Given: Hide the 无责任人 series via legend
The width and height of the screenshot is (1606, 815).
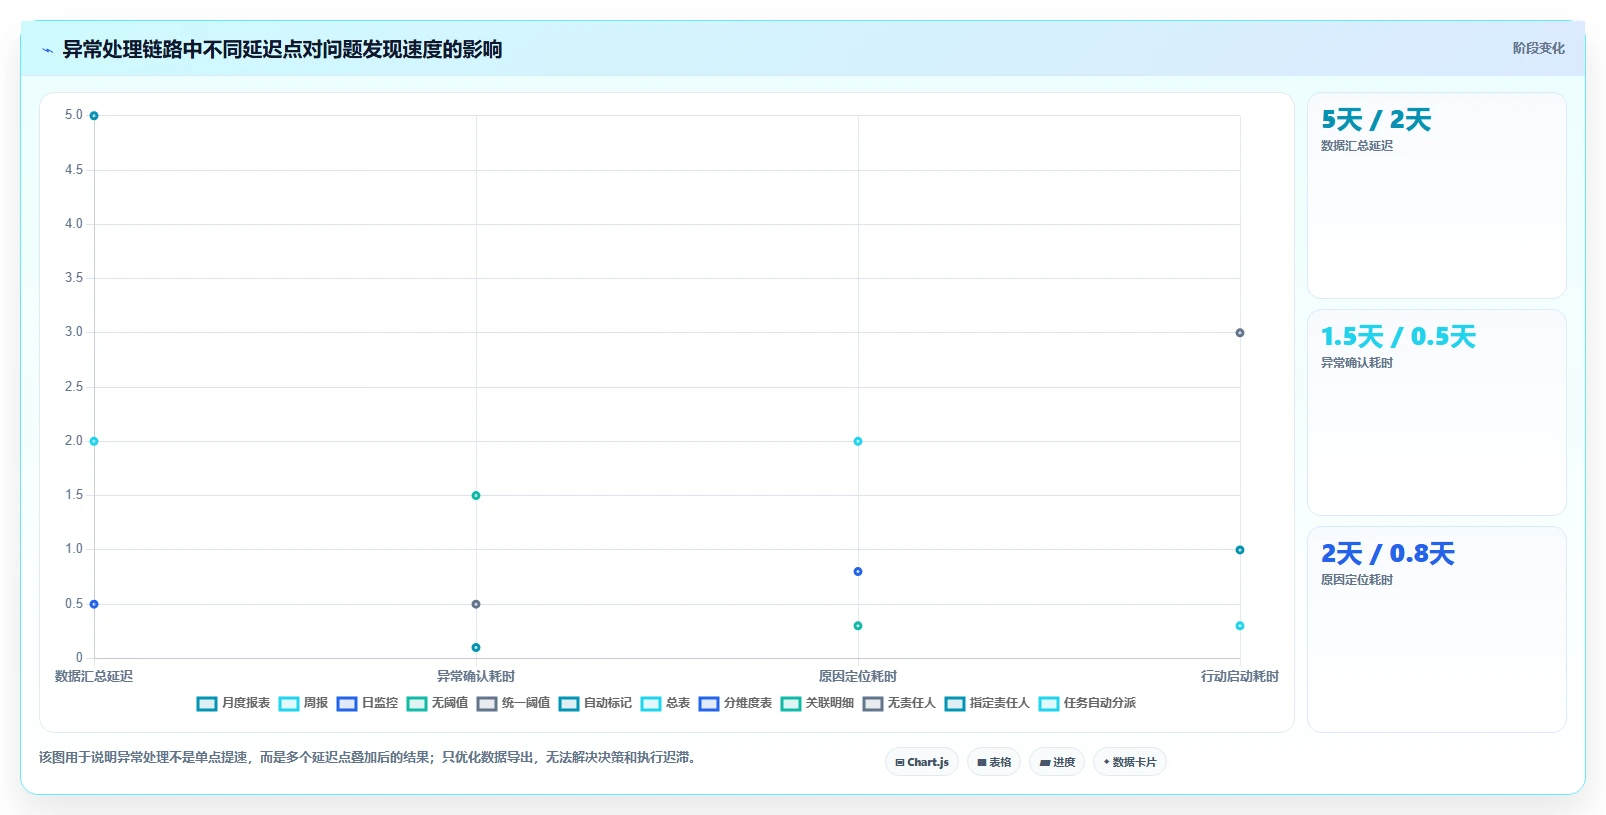Looking at the screenshot, I should coord(900,703).
